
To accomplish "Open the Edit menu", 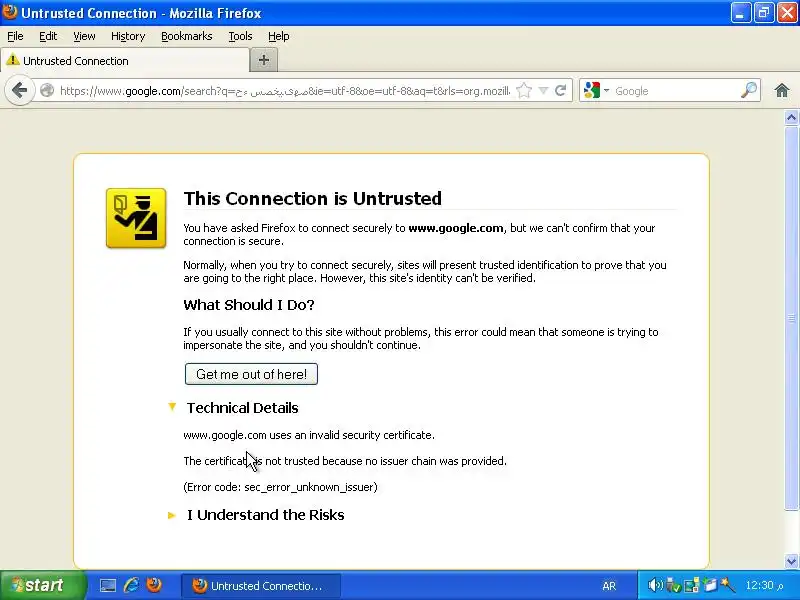I will click(x=48, y=36).
